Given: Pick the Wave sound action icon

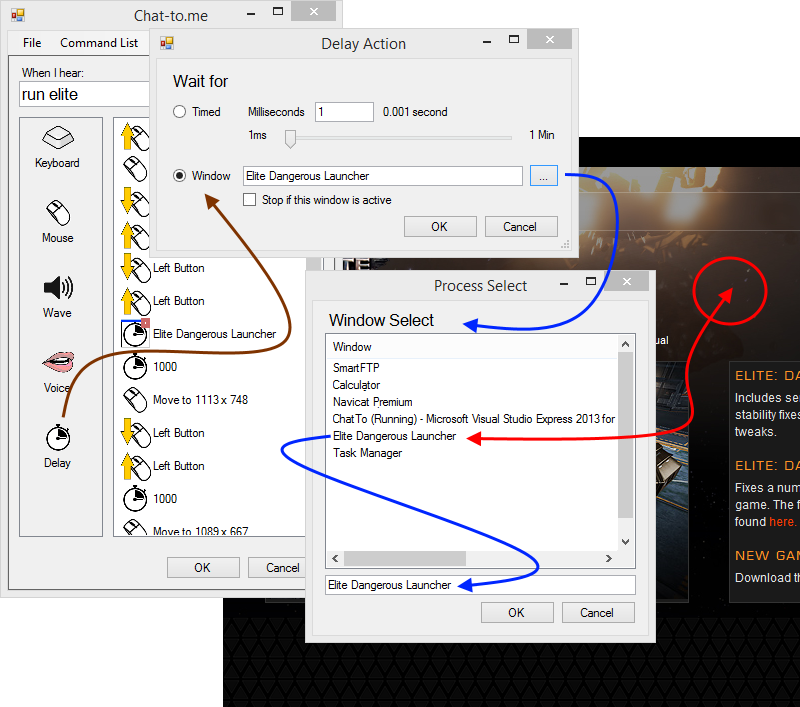Looking at the screenshot, I should click(58, 288).
